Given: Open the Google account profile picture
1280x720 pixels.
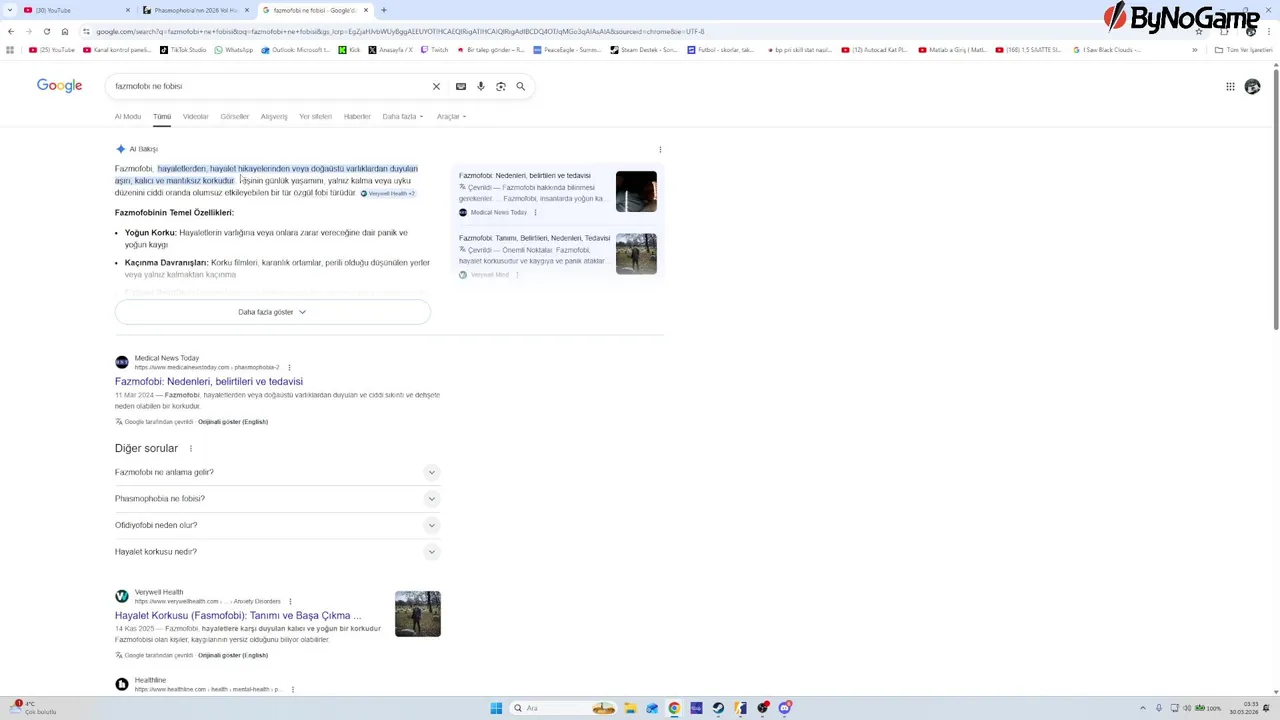Looking at the screenshot, I should pyautogui.click(x=1252, y=87).
